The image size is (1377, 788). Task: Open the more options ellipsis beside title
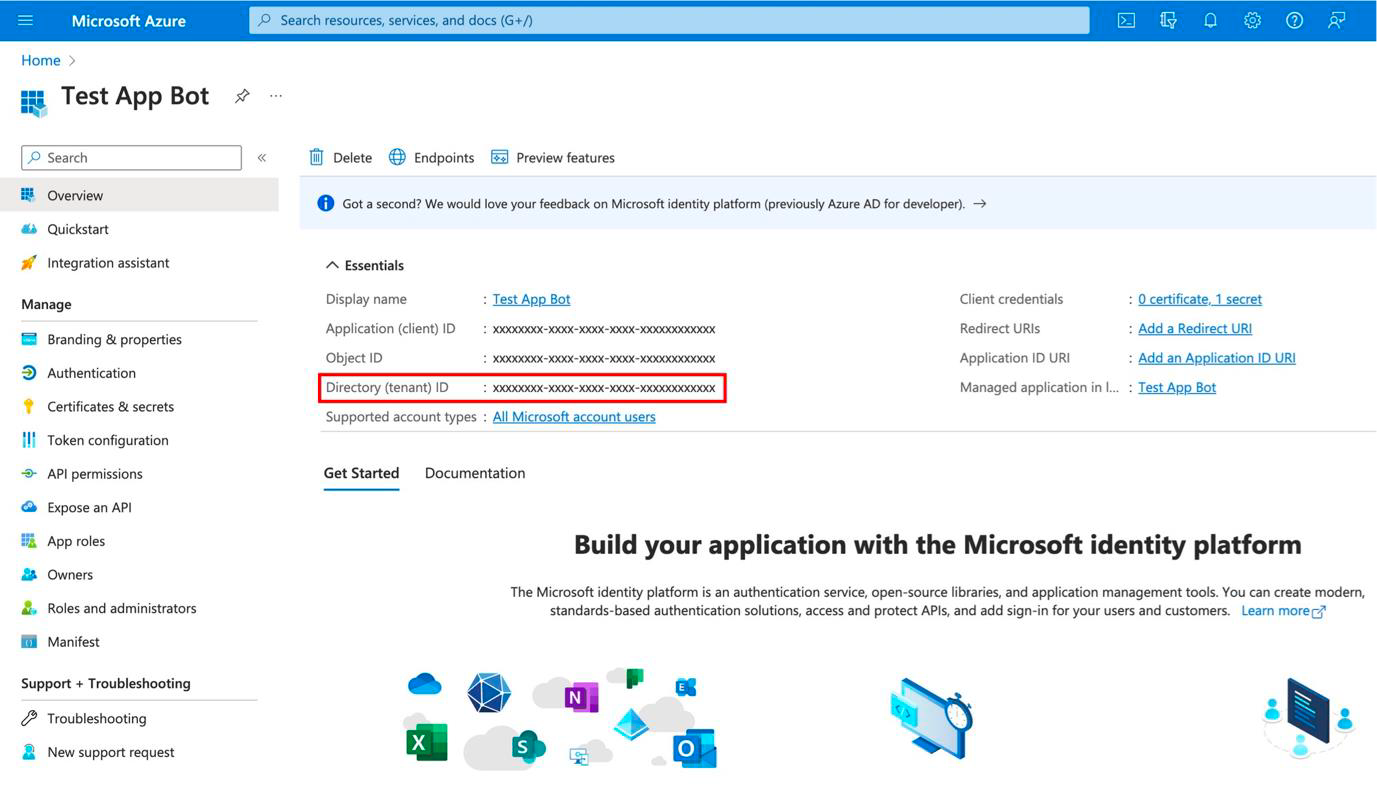click(x=276, y=96)
